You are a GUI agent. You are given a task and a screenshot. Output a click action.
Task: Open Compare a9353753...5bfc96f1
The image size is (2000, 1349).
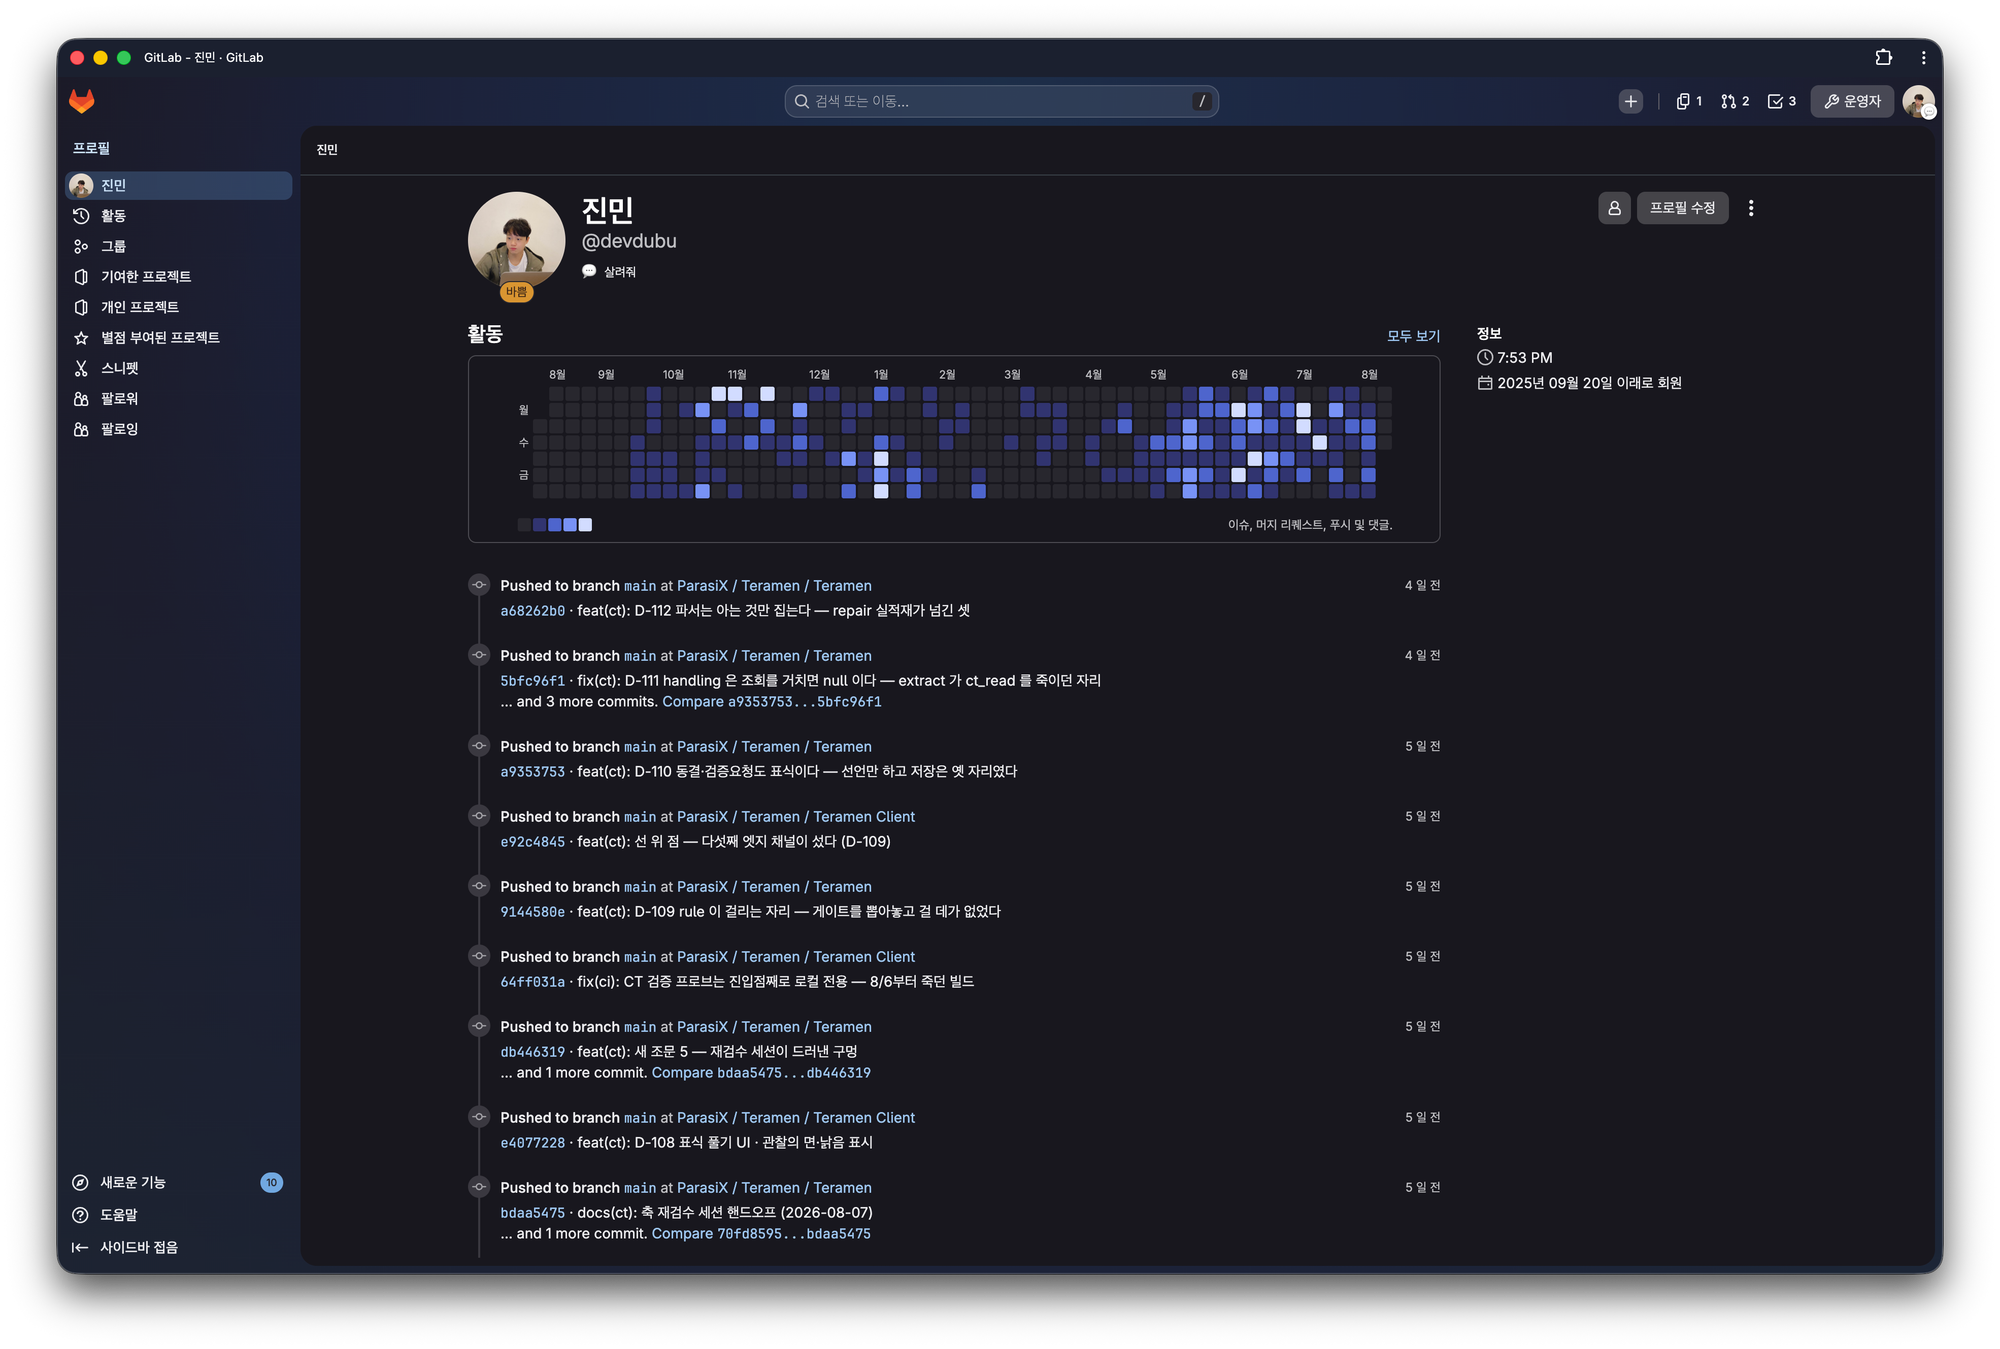[772, 702]
